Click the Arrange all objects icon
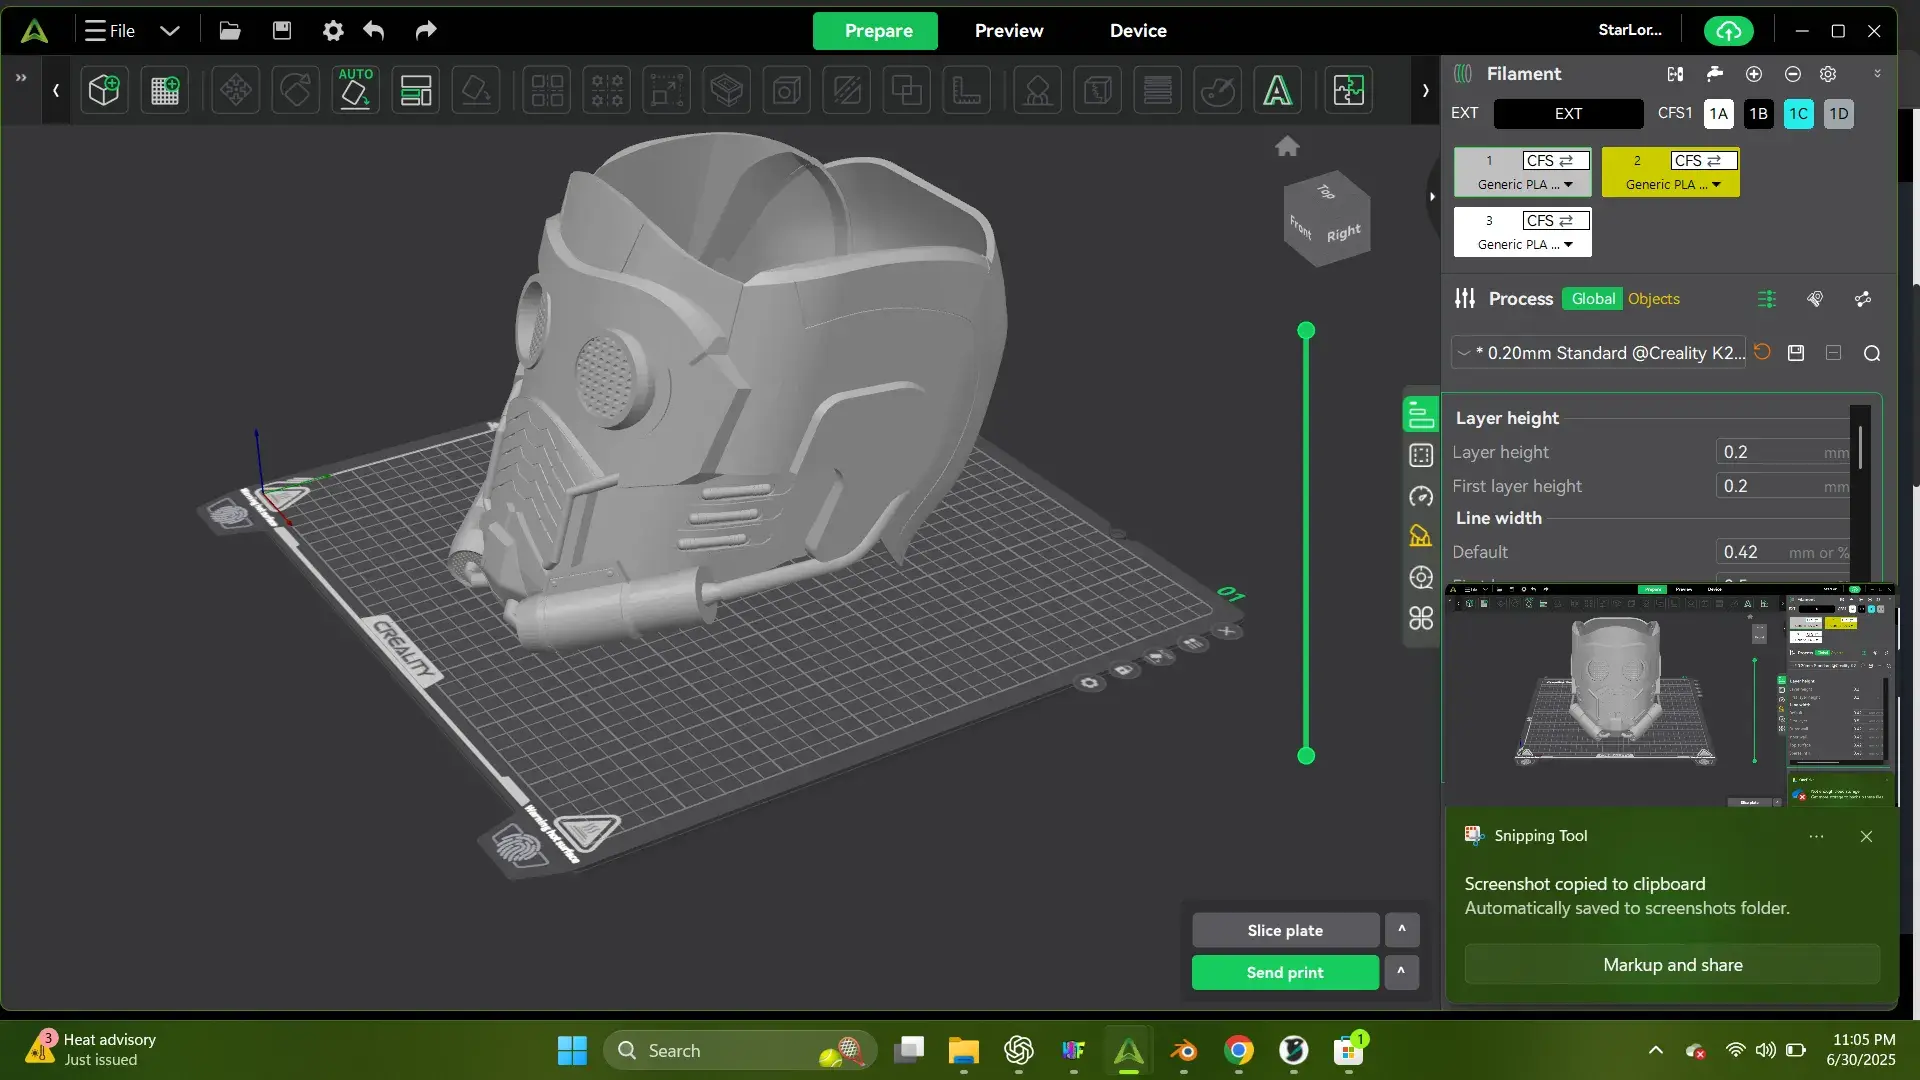 point(416,90)
